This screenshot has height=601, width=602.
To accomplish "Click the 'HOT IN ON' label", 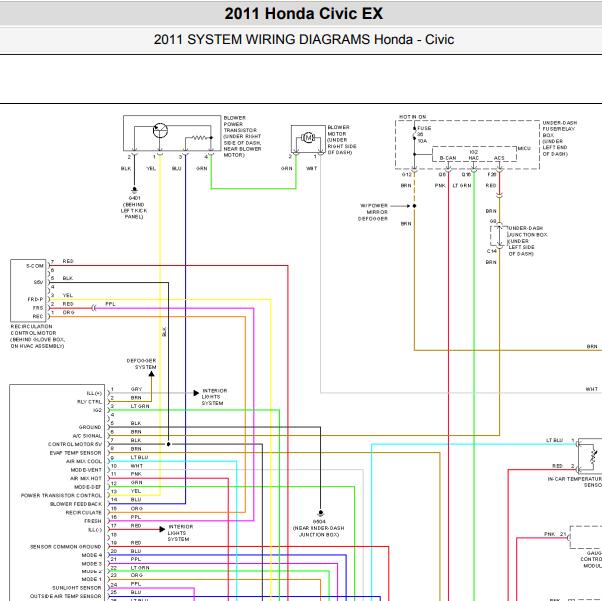I will [x=413, y=117].
